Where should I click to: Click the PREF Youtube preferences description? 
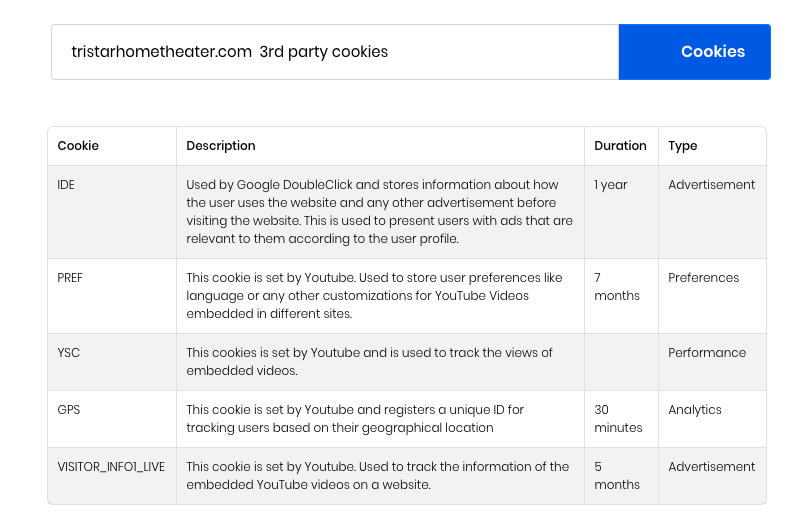pyautogui.click(x=374, y=296)
